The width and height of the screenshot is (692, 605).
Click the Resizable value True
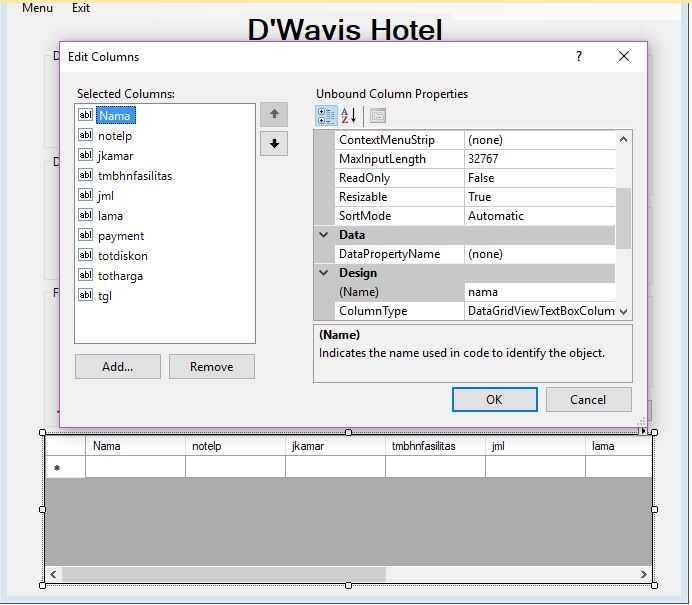click(x=539, y=197)
